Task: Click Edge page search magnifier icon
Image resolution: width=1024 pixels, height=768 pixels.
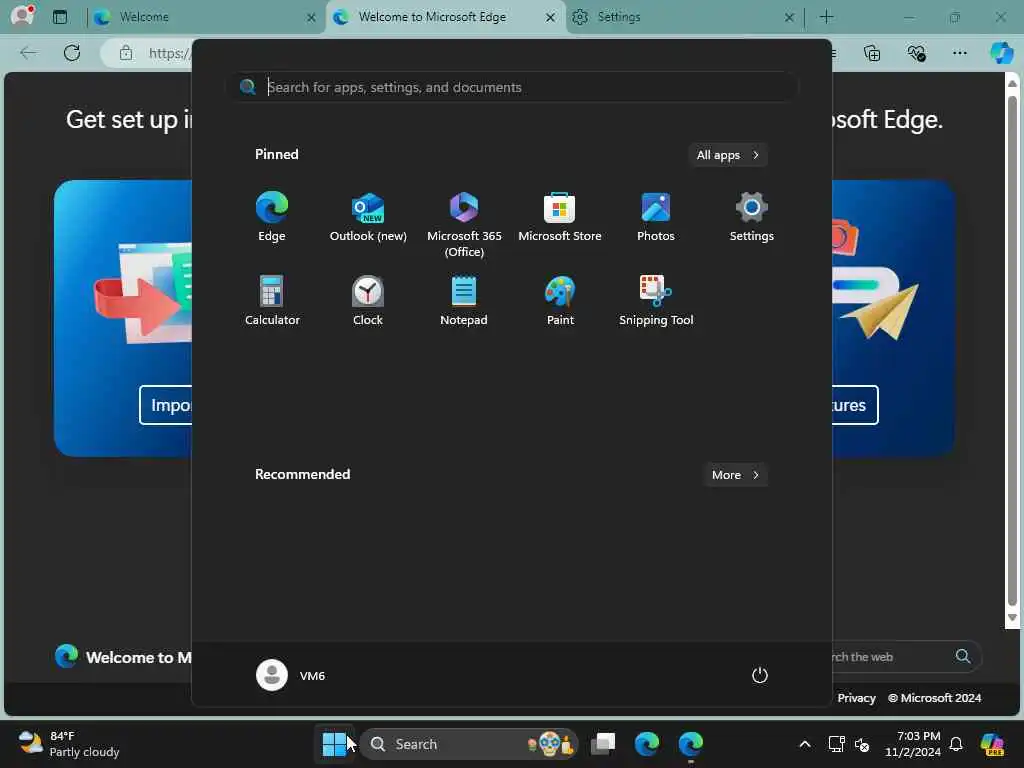Action: click(963, 656)
